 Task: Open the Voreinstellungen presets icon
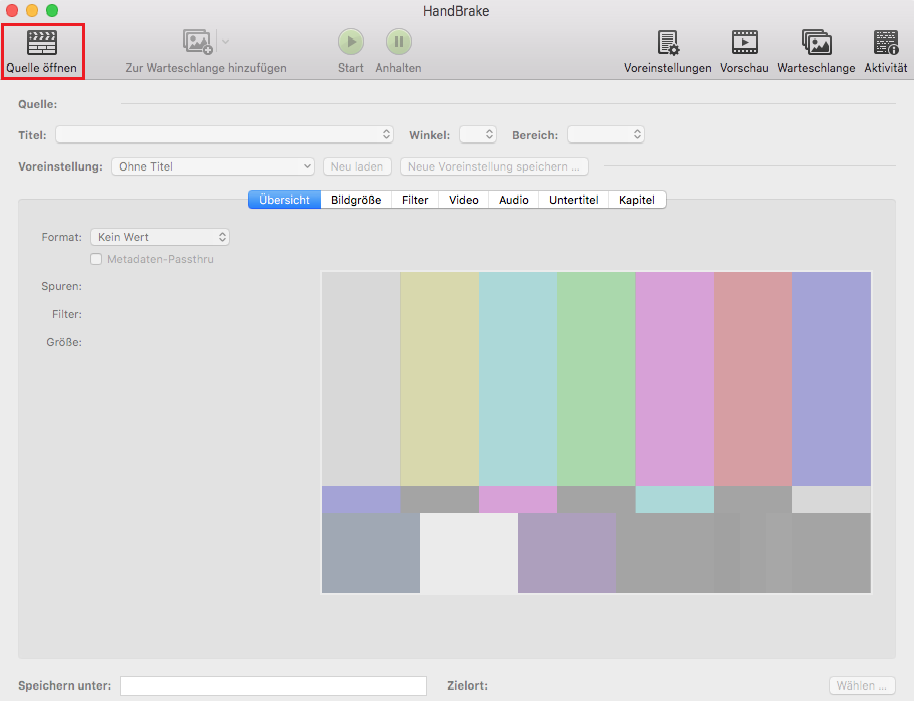[x=667, y=42]
